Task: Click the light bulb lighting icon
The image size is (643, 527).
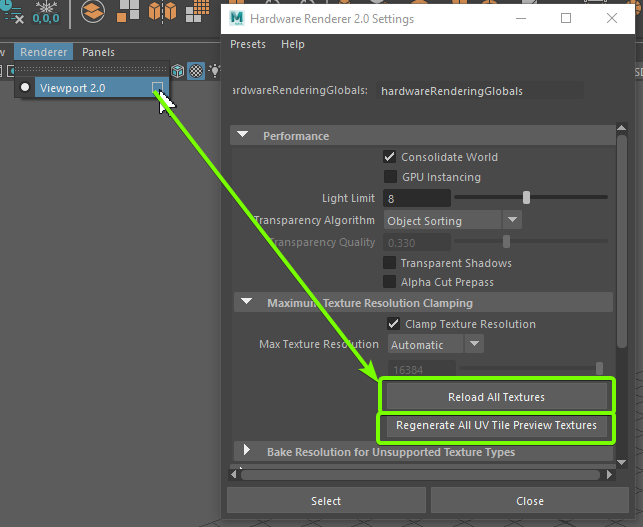Action: pos(214,71)
